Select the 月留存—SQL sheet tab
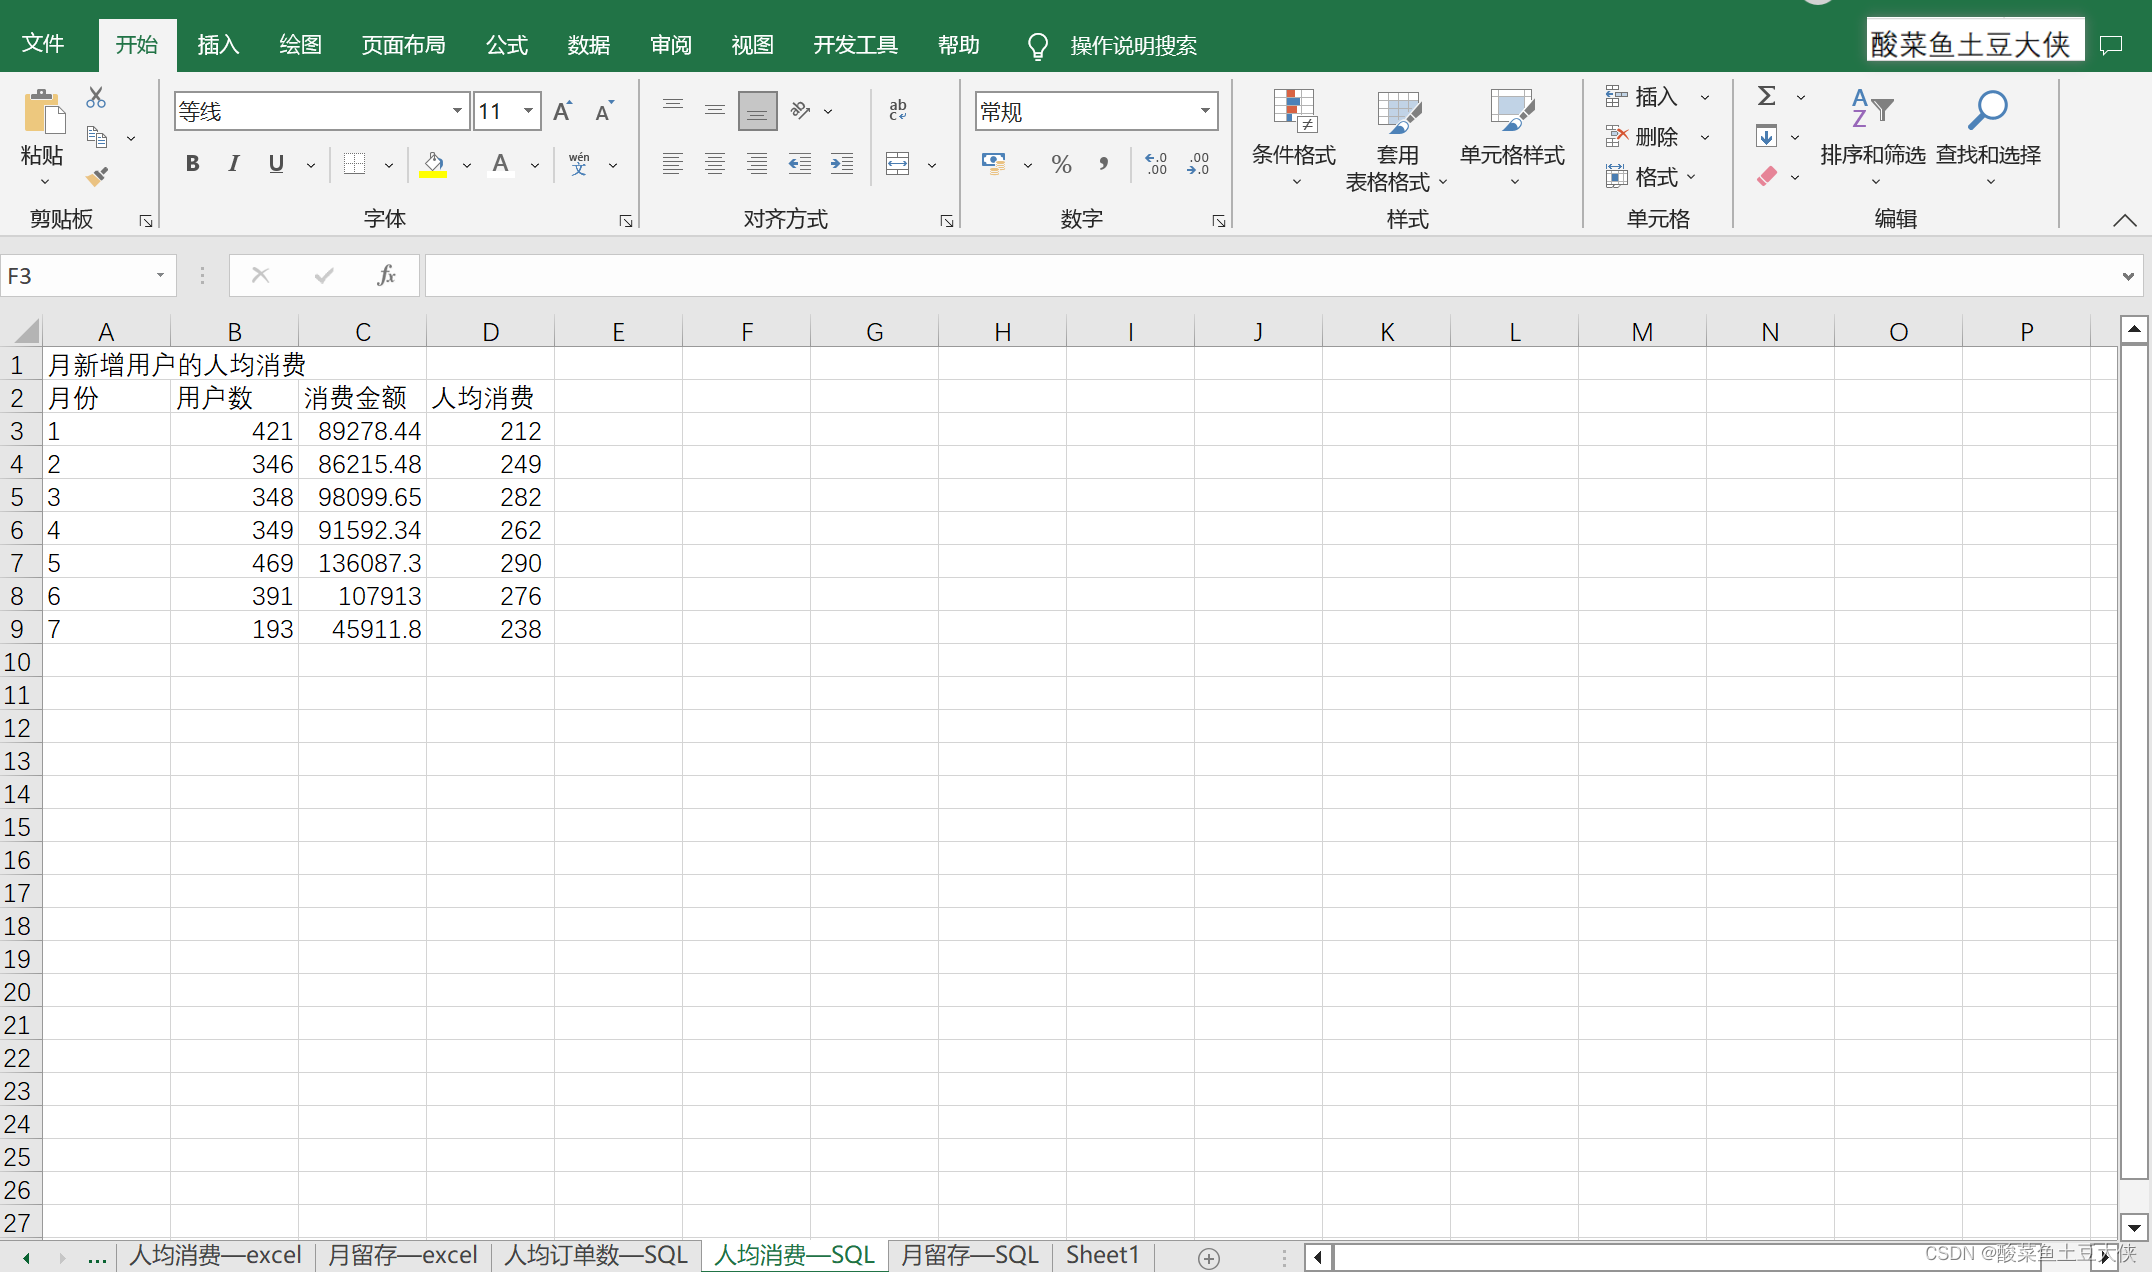Viewport: 2152px width, 1272px height. click(969, 1255)
